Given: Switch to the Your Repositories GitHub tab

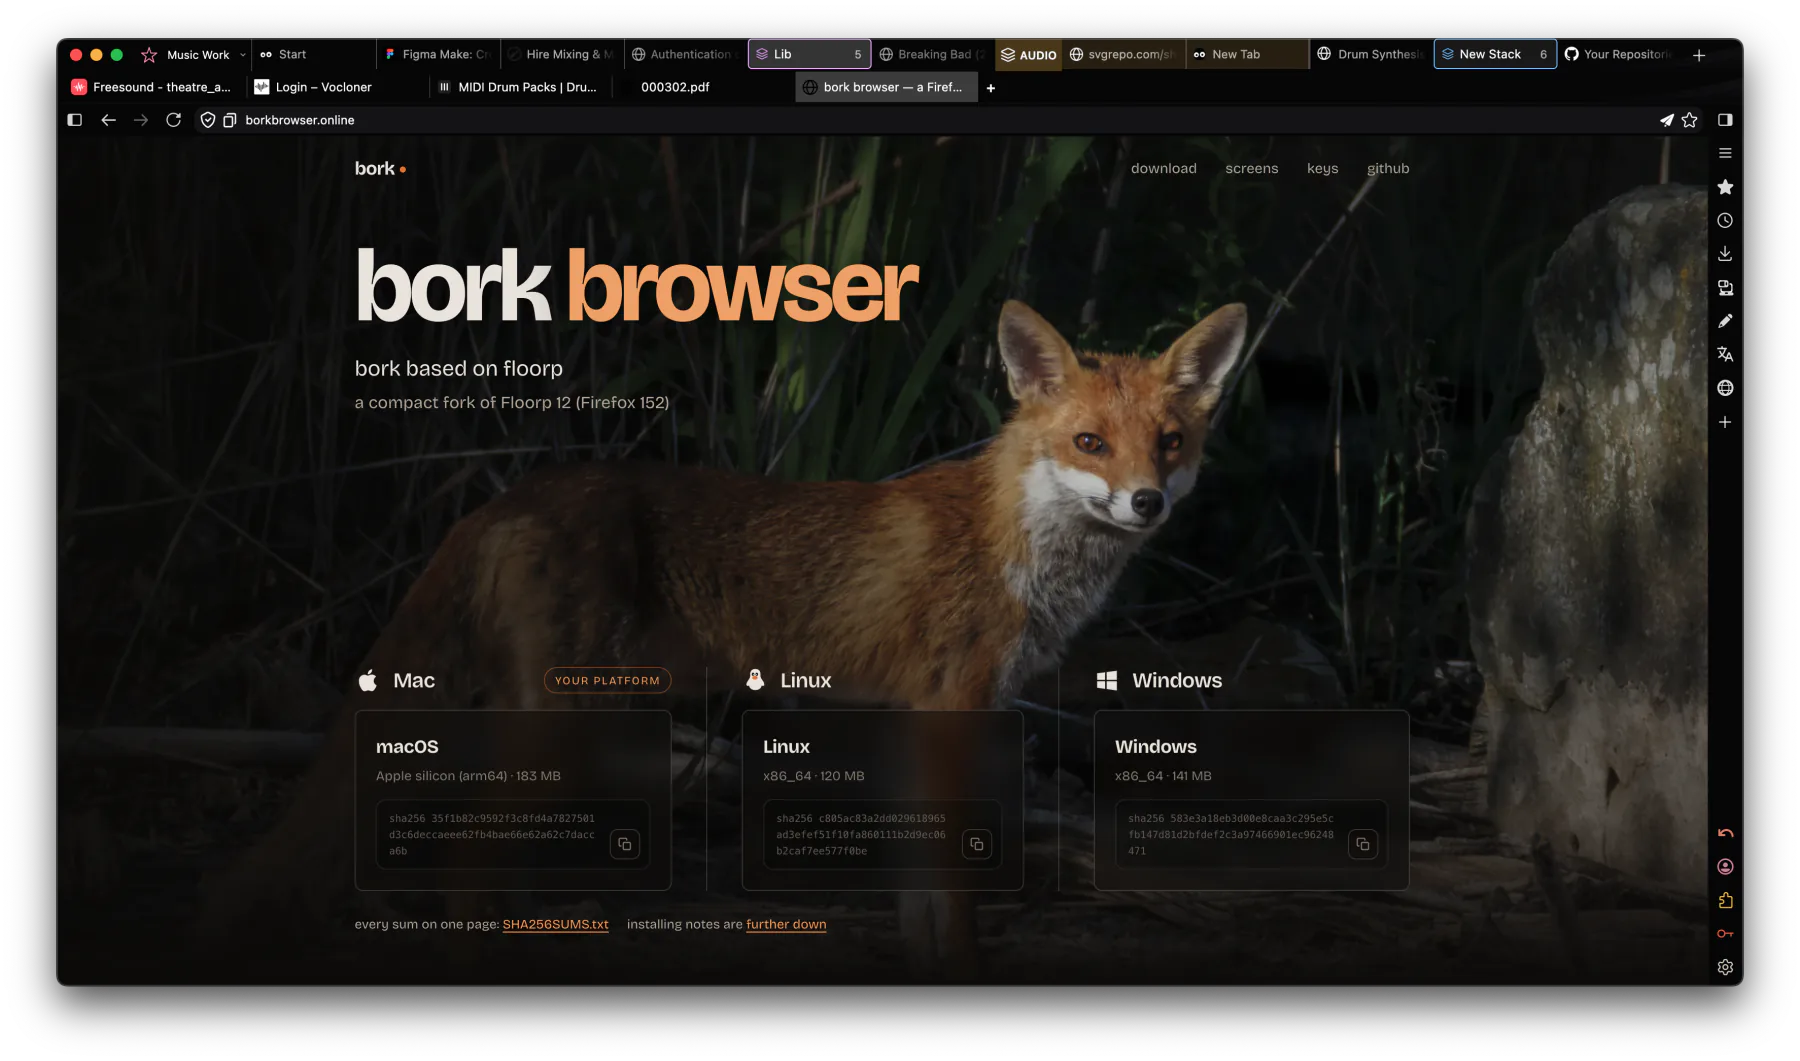Looking at the screenshot, I should tap(1619, 54).
